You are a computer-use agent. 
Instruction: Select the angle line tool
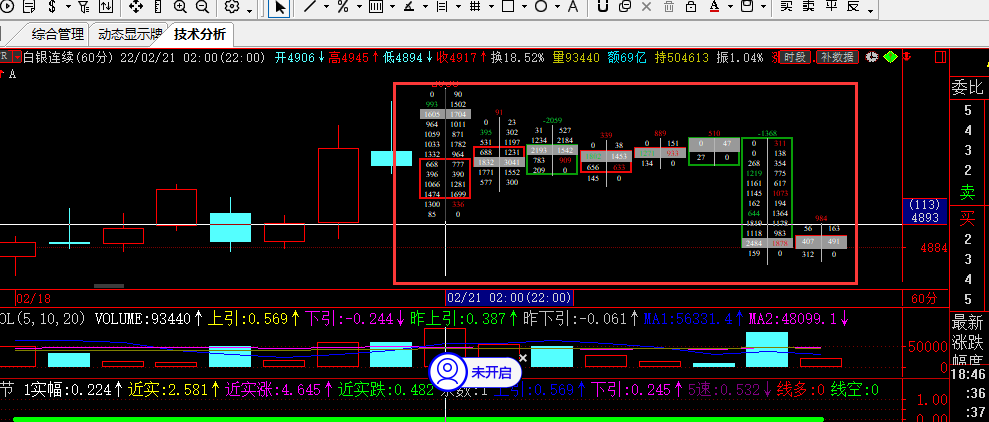click(409, 7)
